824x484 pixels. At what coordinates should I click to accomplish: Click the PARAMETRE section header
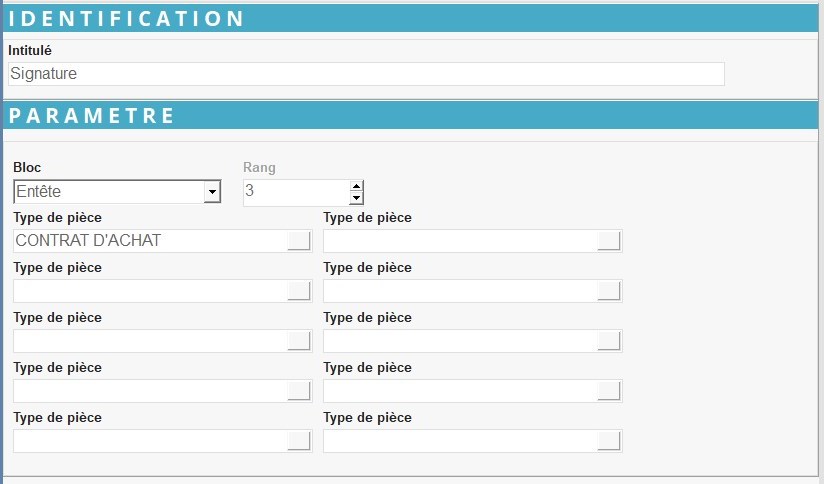click(412, 115)
